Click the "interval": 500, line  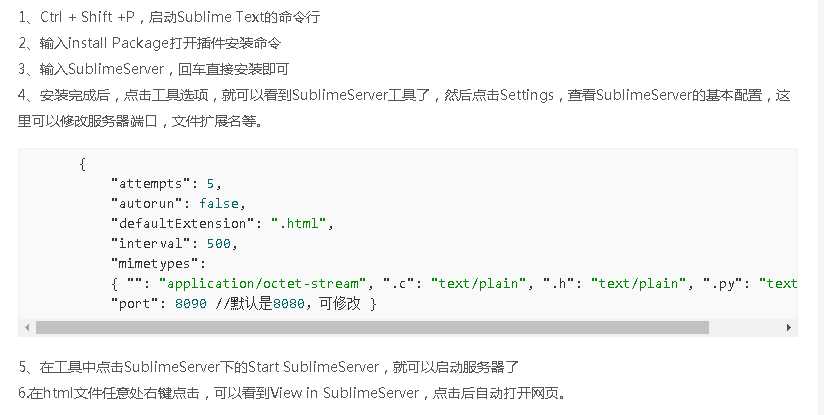pos(174,243)
